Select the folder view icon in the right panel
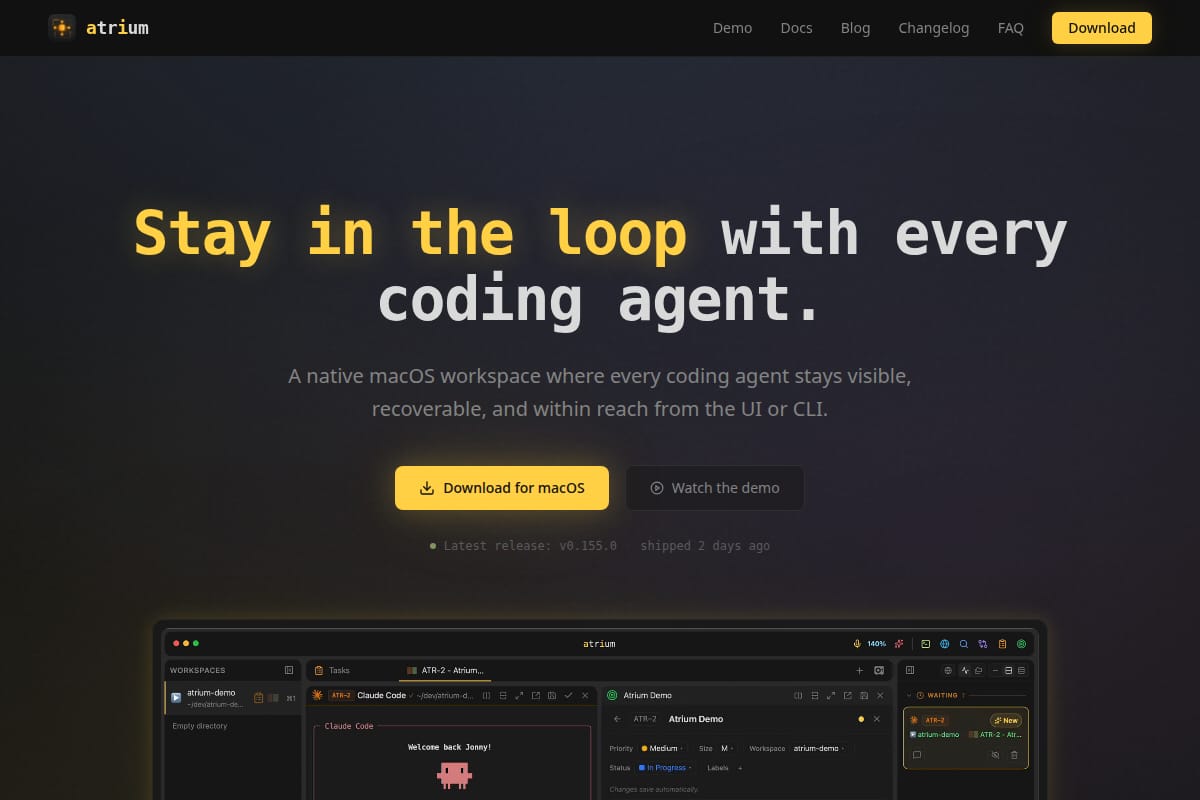 [978, 670]
